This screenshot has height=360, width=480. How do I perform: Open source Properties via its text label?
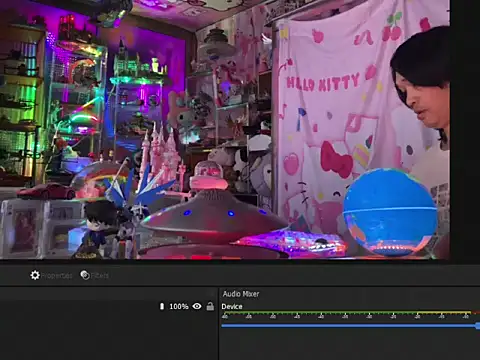pyautogui.click(x=56, y=276)
